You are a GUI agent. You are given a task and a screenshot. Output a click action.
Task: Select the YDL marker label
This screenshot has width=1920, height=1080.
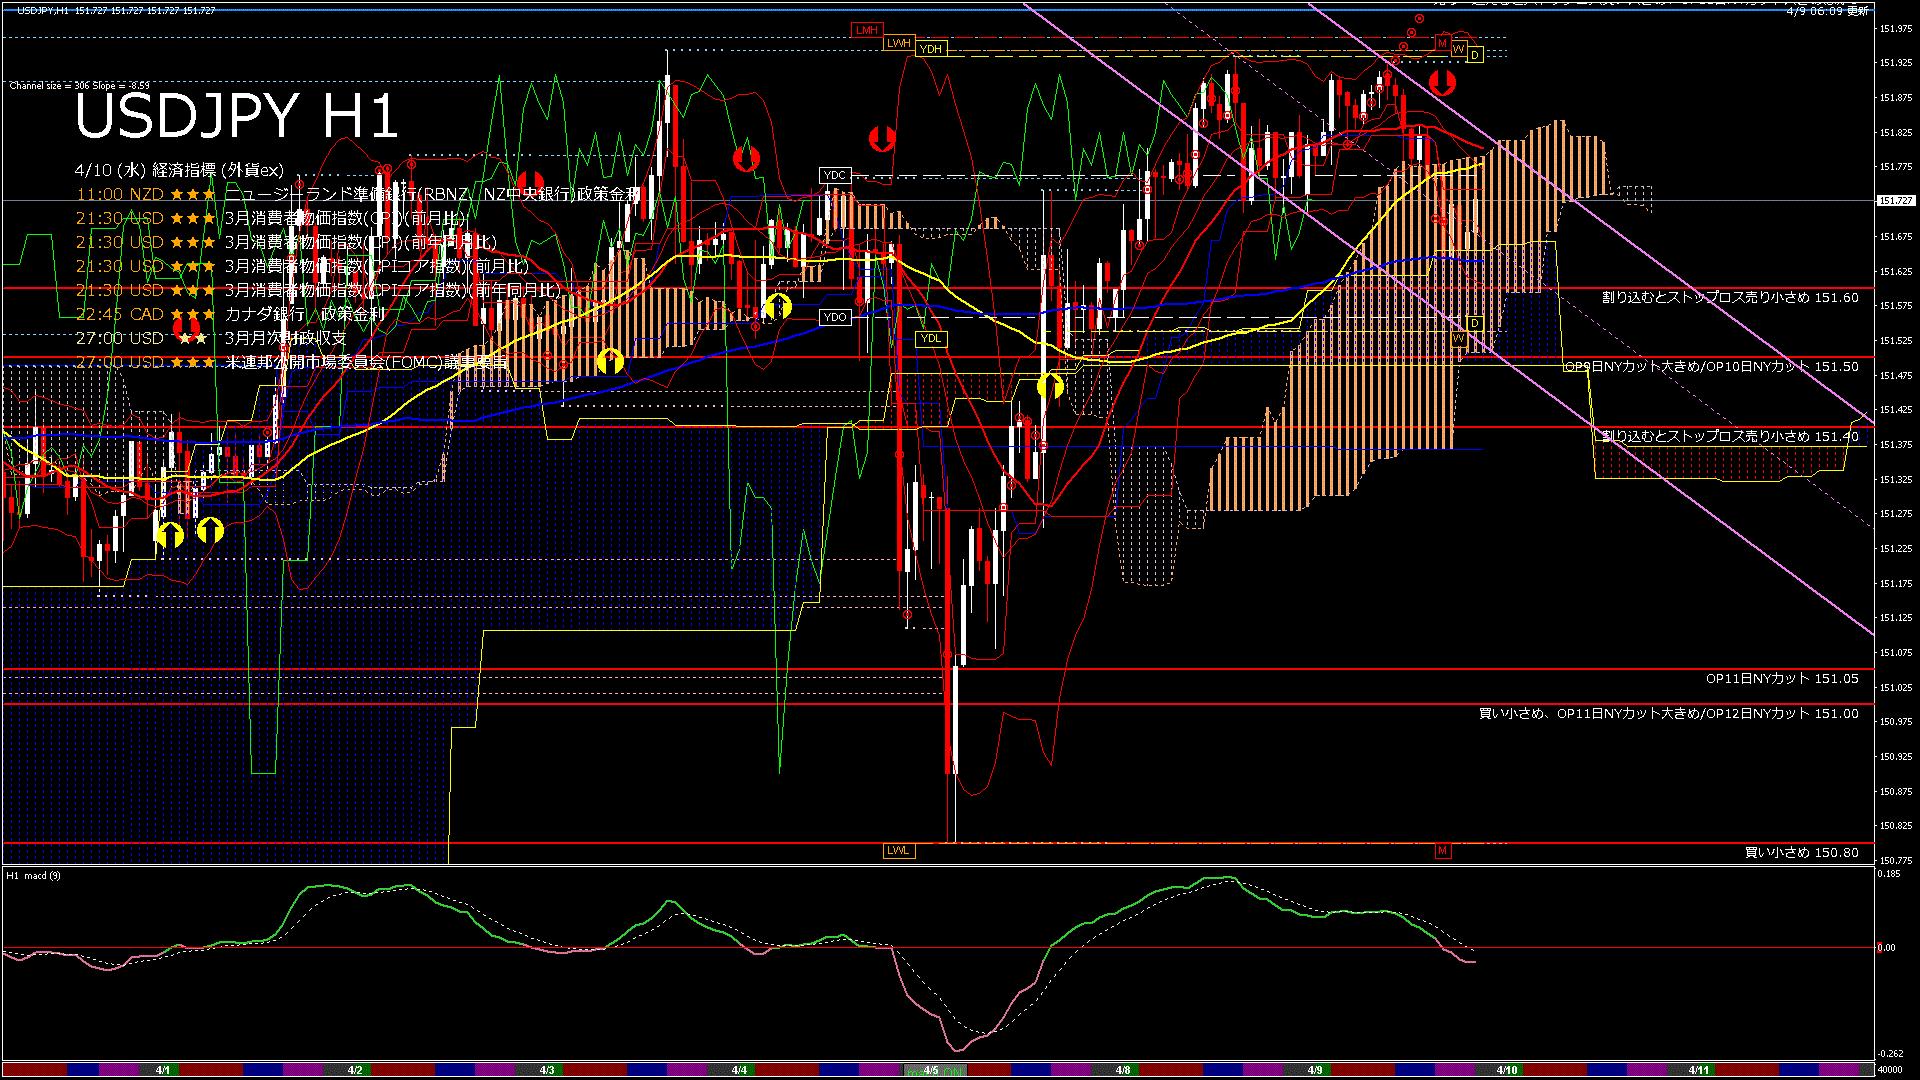pyautogui.click(x=931, y=338)
